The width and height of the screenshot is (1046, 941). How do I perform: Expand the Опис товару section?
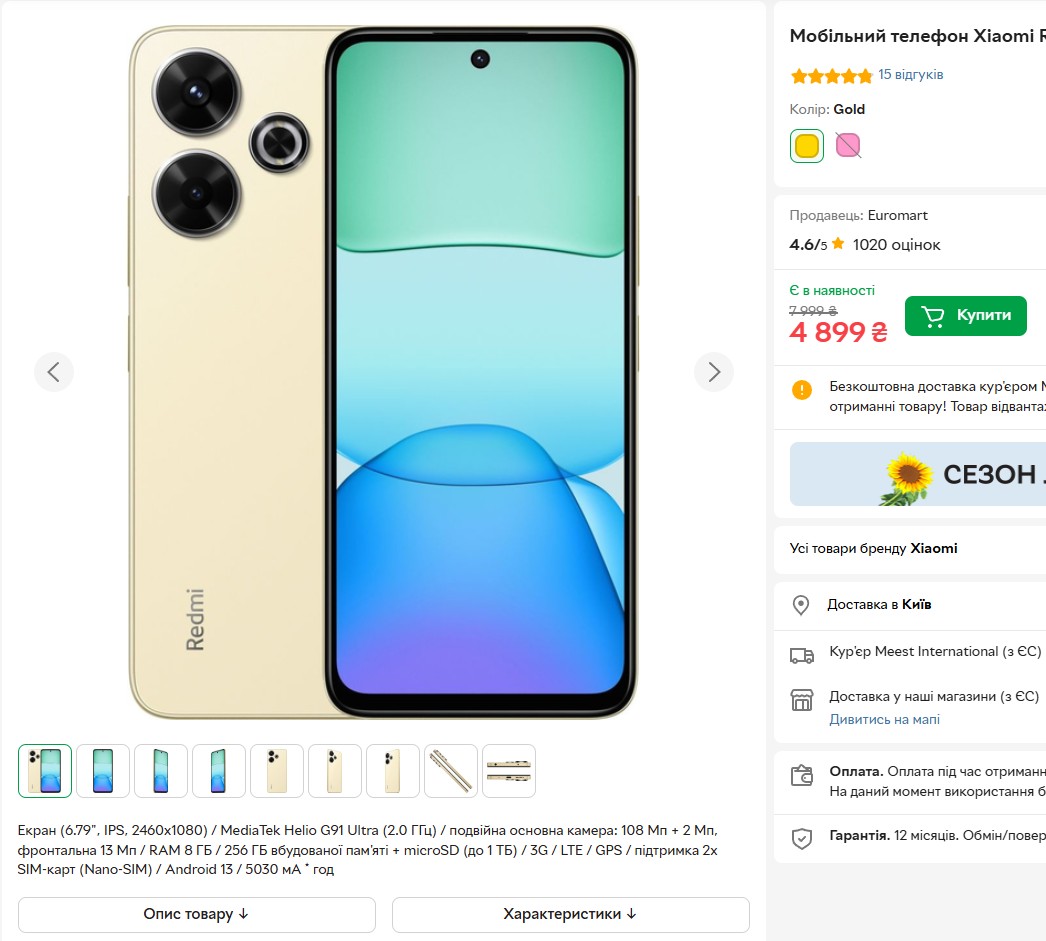tap(196, 914)
